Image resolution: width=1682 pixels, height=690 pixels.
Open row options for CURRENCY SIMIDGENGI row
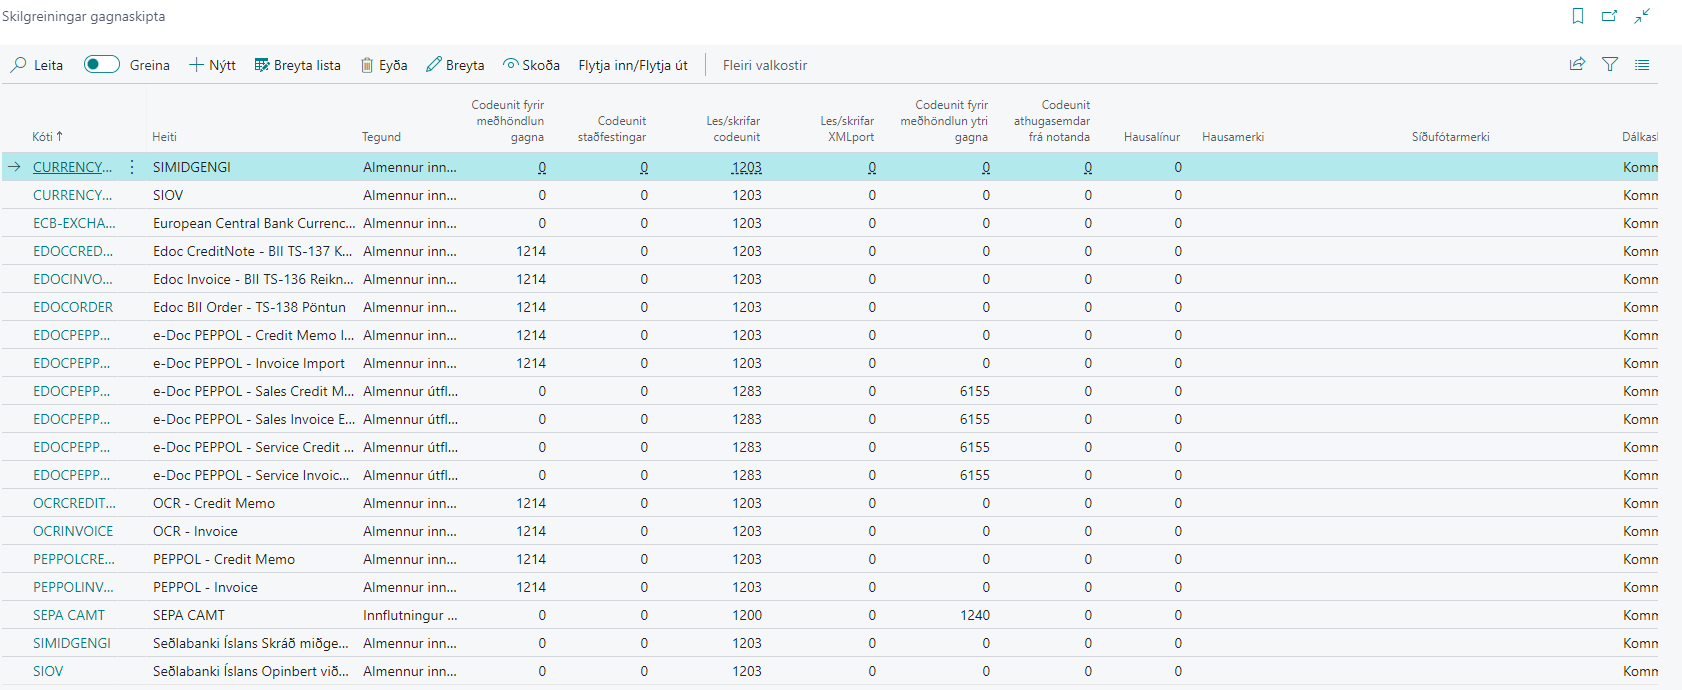[x=132, y=167]
